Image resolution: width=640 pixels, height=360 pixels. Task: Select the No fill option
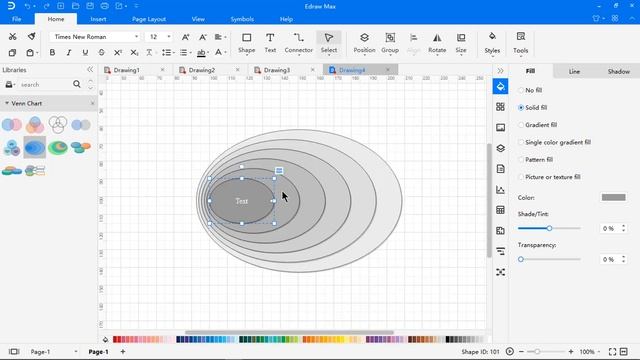click(530, 90)
